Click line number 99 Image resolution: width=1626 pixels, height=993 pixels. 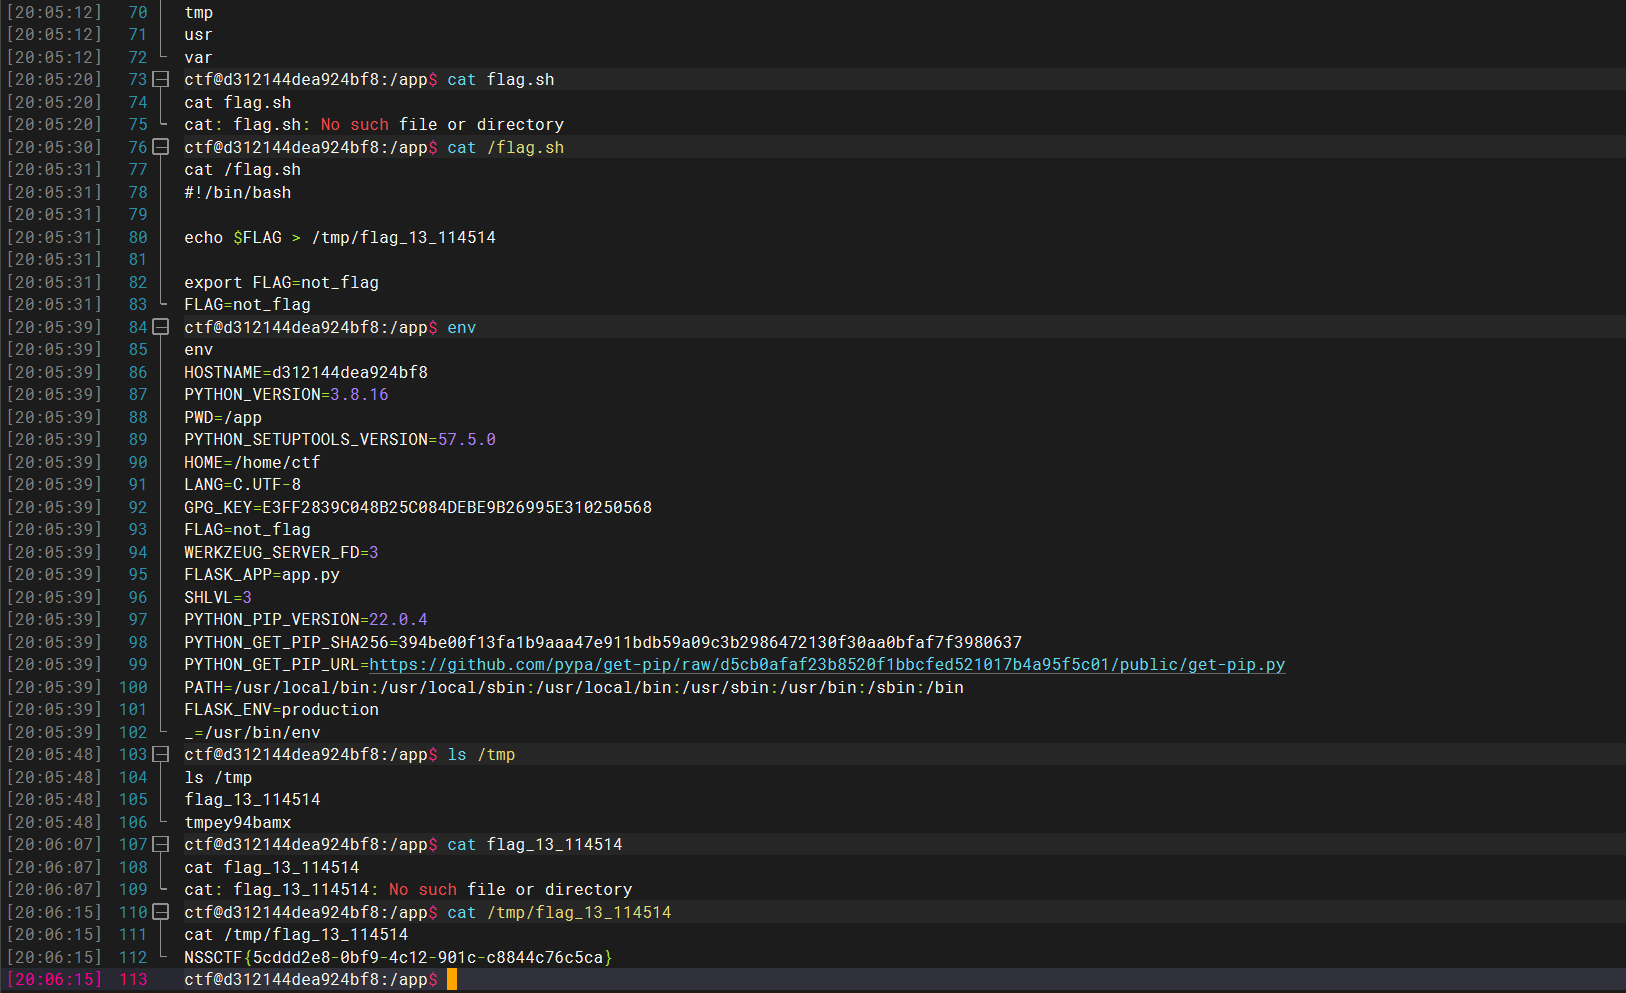pos(138,664)
